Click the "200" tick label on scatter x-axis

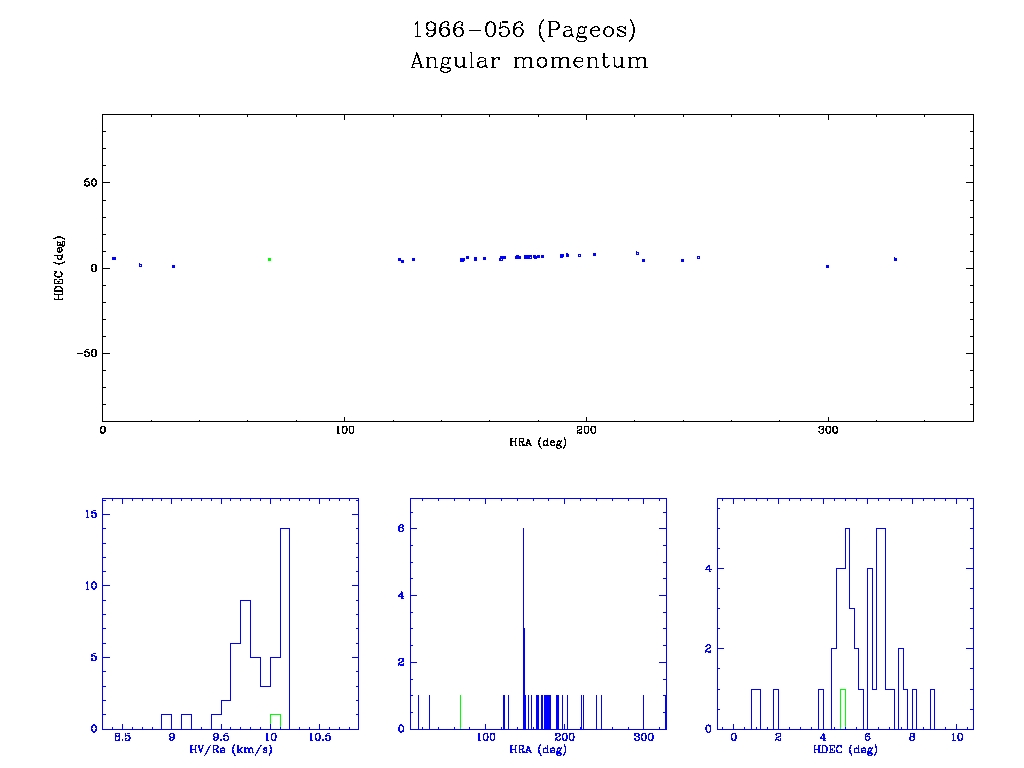click(x=586, y=430)
